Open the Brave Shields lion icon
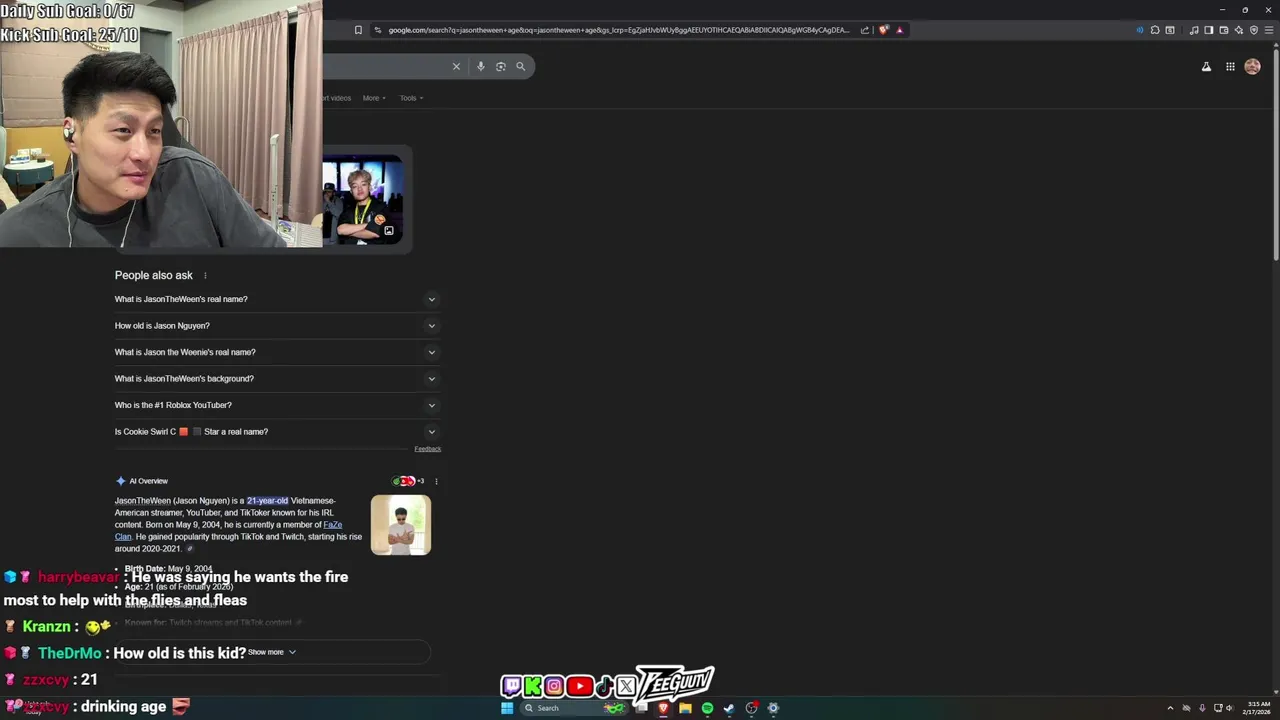Screen dimensions: 1280x720 883,30
